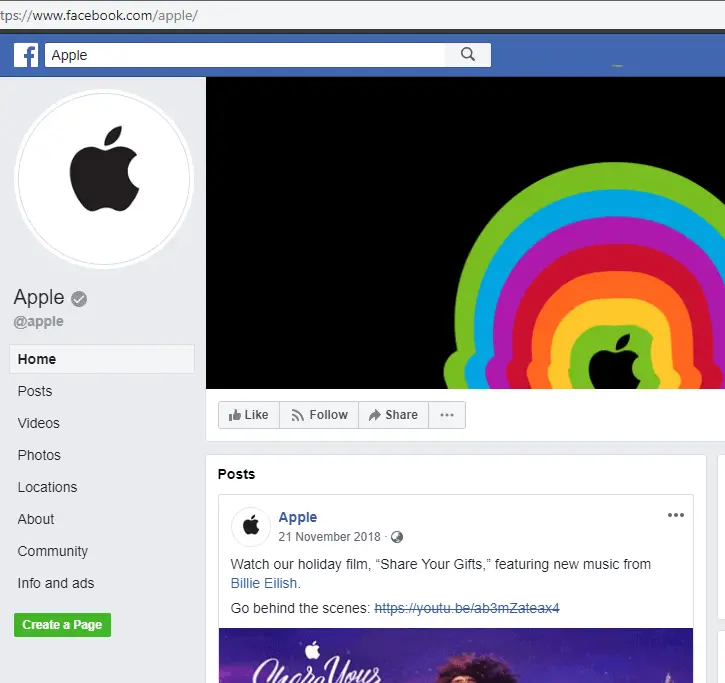Click the Like button on the page
Viewport: 725px width, 683px height.
(x=249, y=415)
